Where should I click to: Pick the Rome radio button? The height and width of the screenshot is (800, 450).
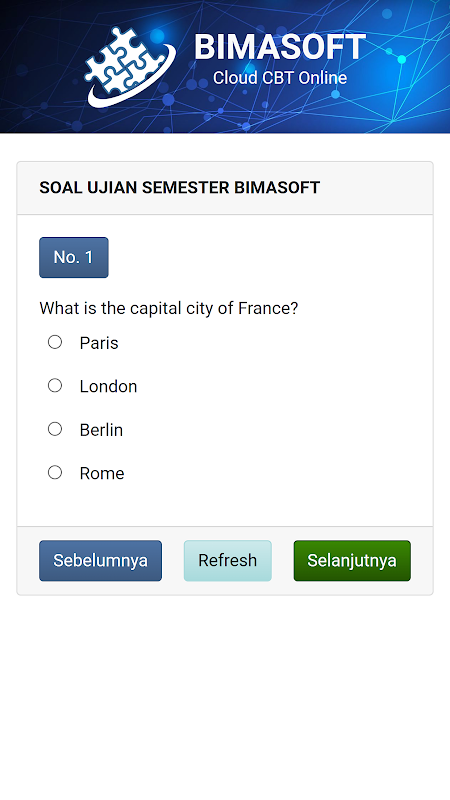coord(55,472)
